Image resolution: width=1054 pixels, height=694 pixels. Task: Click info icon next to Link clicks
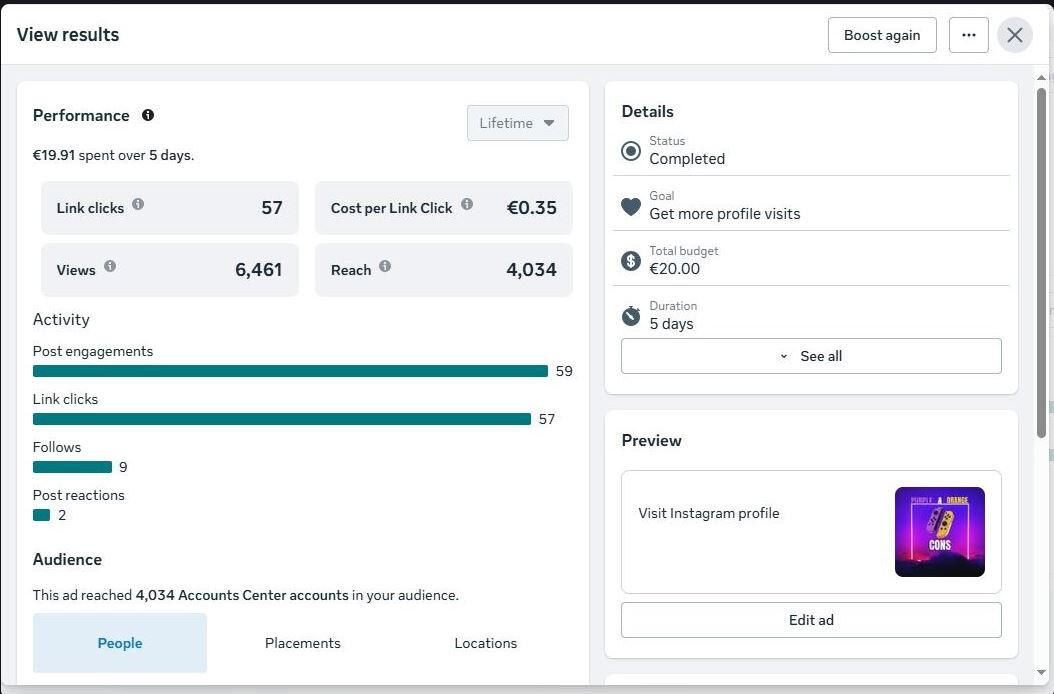(138, 204)
